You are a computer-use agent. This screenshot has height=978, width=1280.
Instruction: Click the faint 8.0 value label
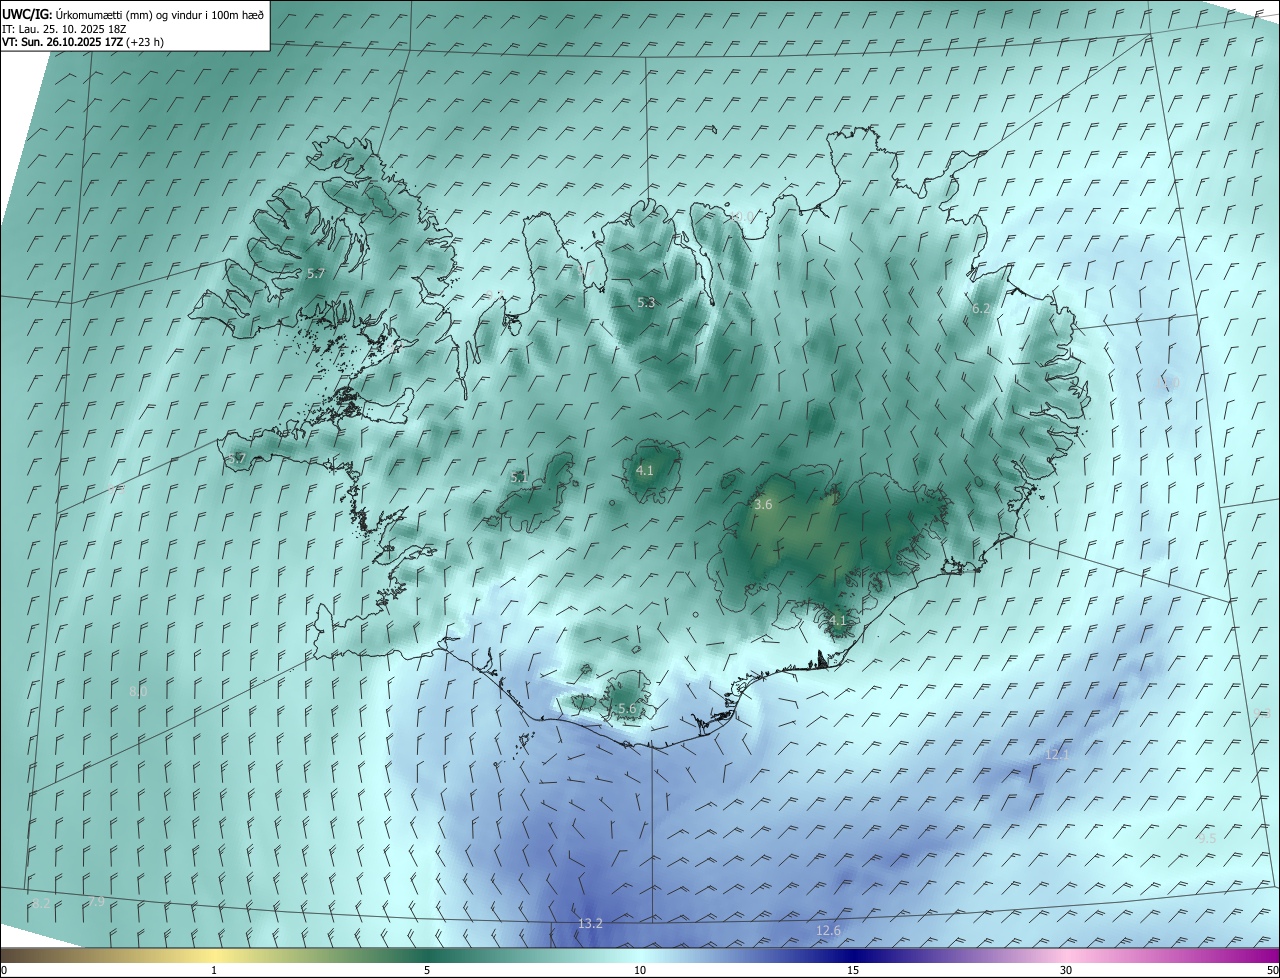[138, 691]
